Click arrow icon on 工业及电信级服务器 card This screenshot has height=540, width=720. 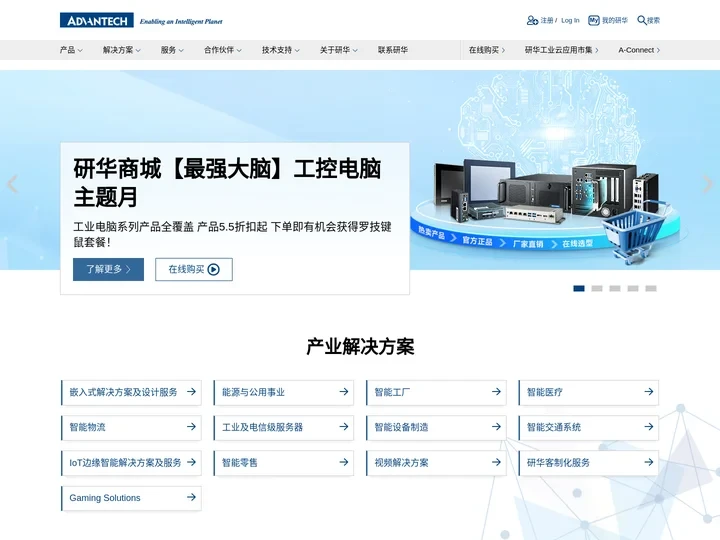(x=344, y=427)
